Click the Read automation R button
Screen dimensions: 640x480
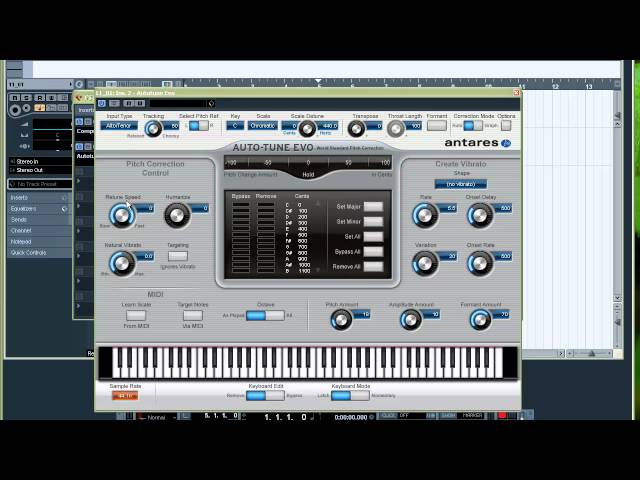pyautogui.click(x=40, y=98)
